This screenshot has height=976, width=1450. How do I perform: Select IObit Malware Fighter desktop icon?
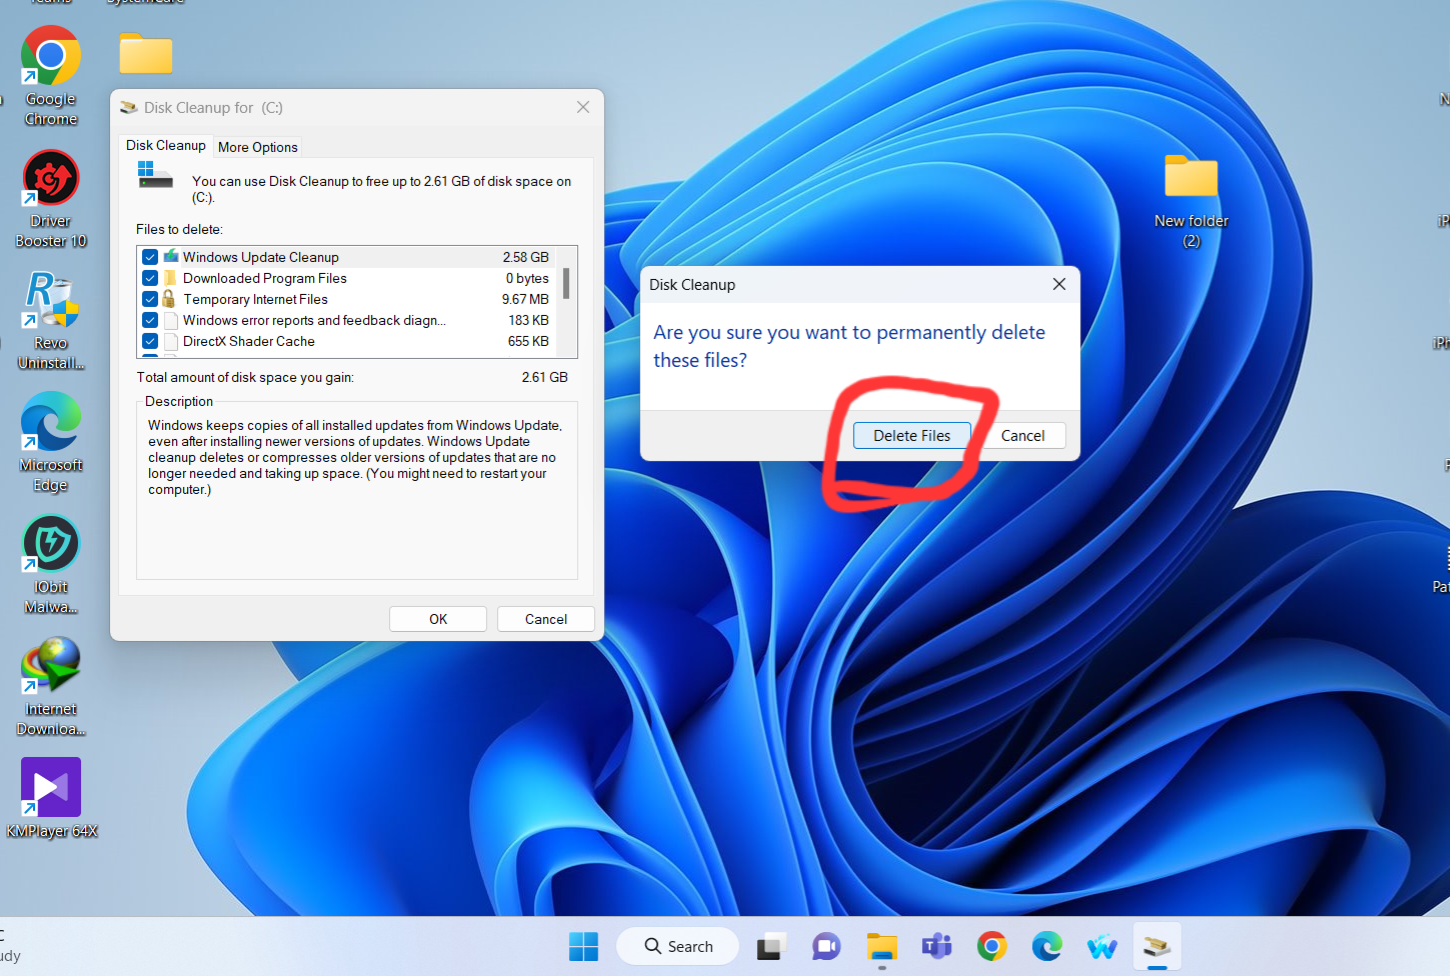coord(51,545)
